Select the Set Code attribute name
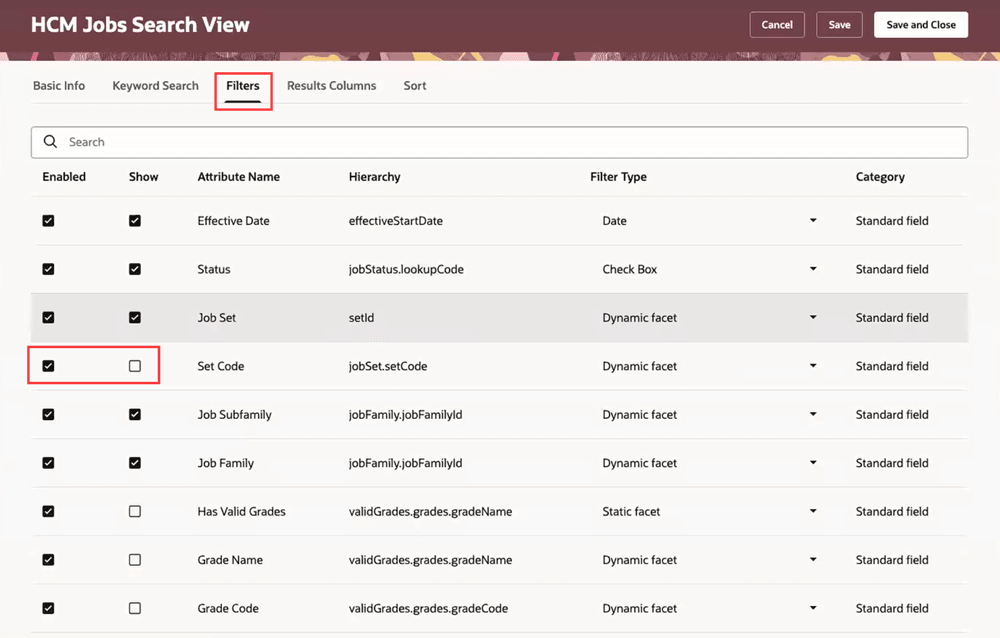Viewport: 1000px width, 638px height. pyautogui.click(x=221, y=366)
